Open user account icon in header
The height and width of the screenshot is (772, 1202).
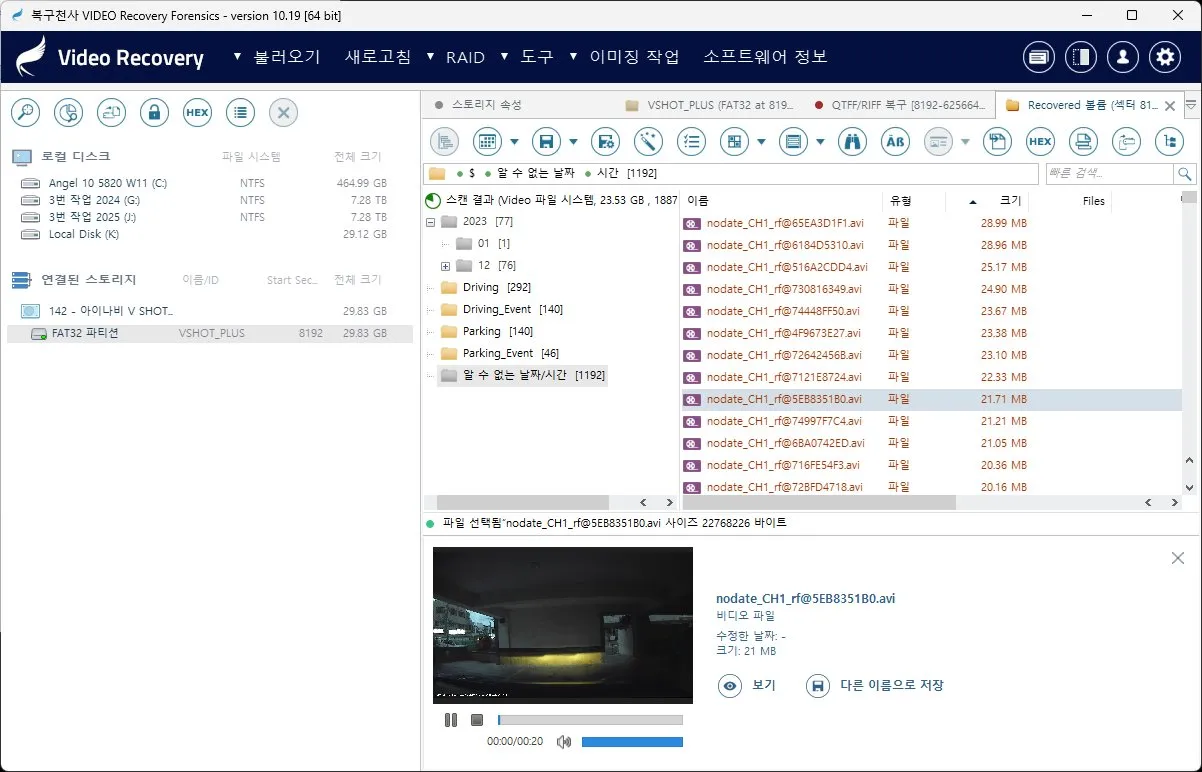(1123, 57)
